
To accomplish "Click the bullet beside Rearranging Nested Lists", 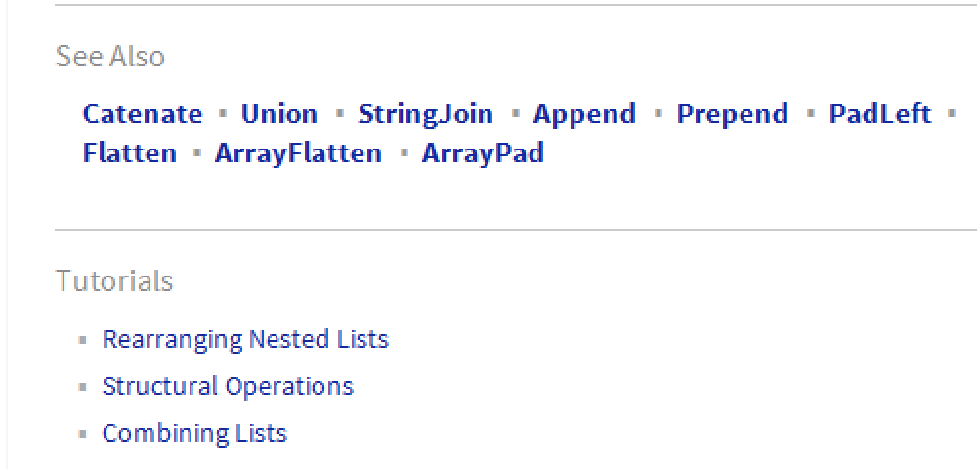I will (x=83, y=340).
